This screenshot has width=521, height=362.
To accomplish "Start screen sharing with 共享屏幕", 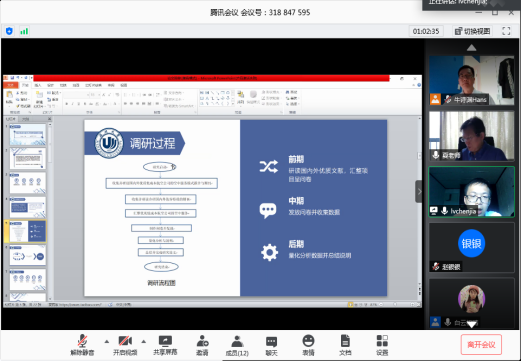I will pyautogui.click(x=165, y=345).
